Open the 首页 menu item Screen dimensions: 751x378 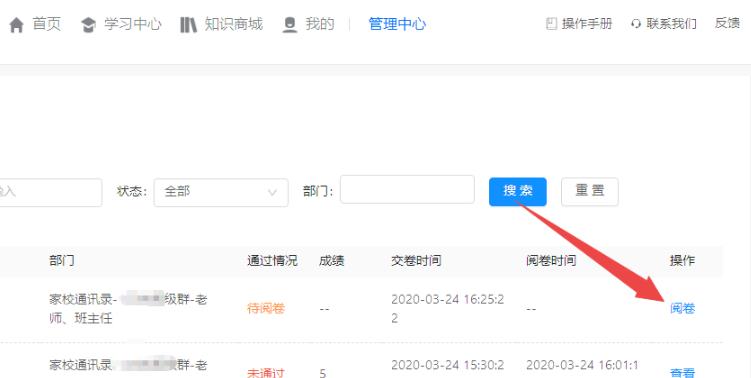tap(47, 24)
